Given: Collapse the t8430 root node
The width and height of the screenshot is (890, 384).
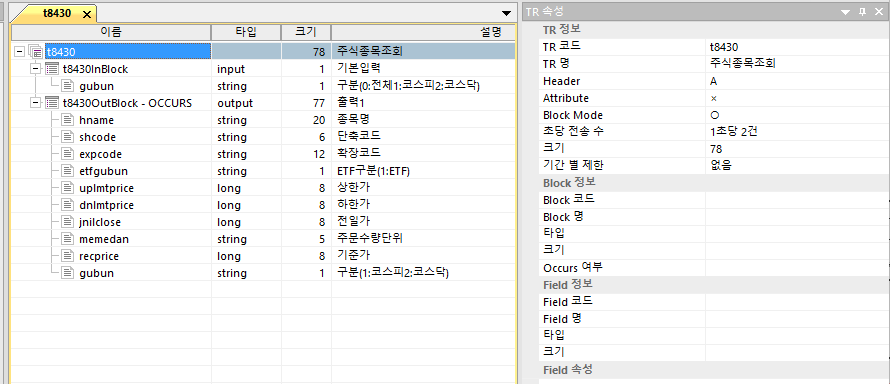Looking at the screenshot, I should tap(20, 52).
